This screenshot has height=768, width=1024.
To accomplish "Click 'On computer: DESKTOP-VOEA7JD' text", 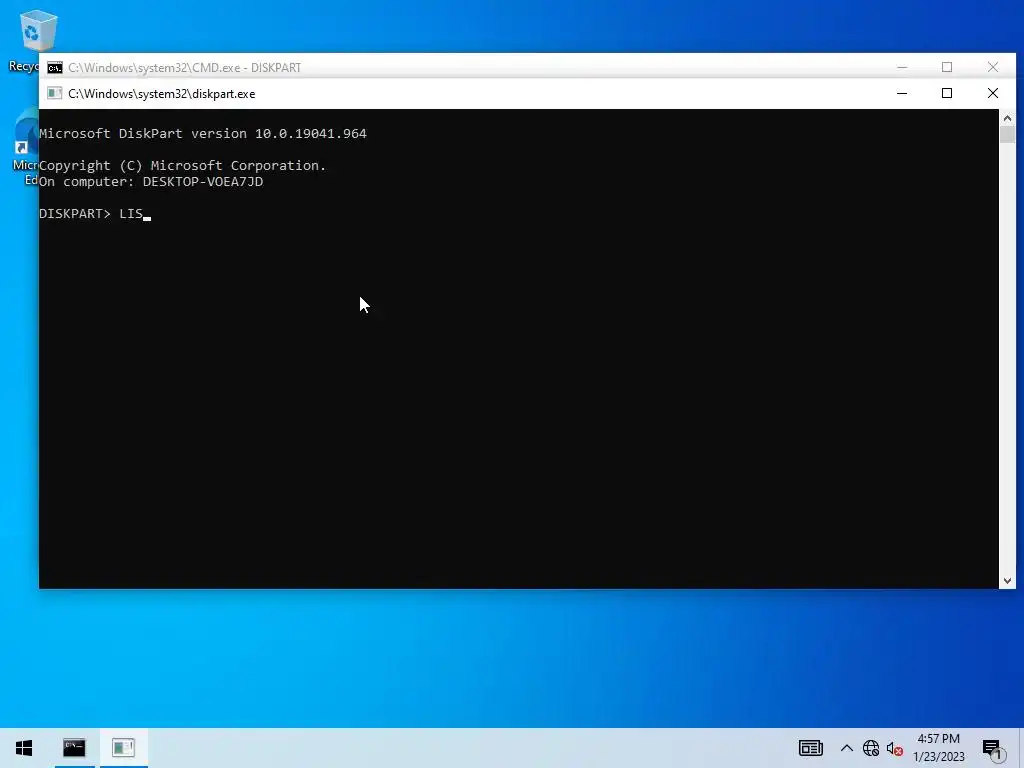I will (x=151, y=182).
